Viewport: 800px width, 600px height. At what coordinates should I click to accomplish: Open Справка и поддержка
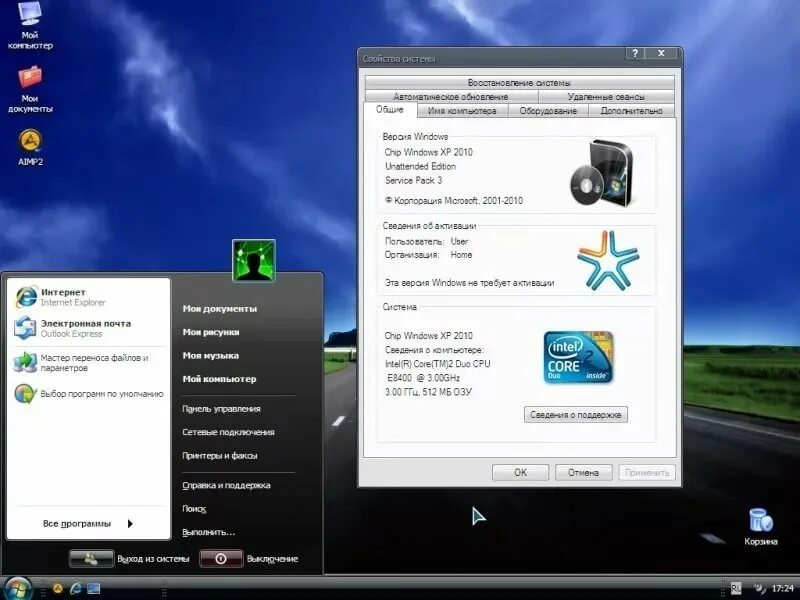[226, 485]
